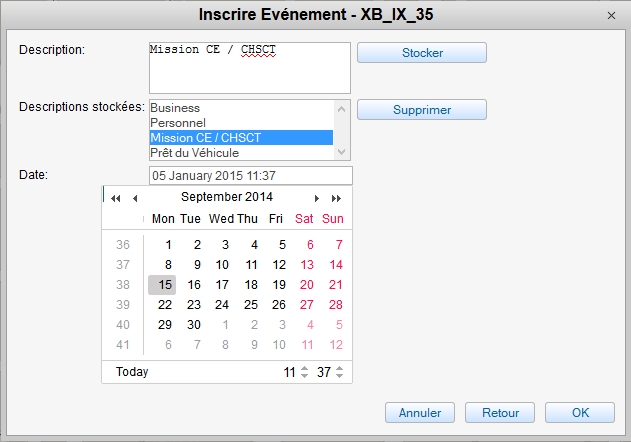Click the Stocker button
Screen dimensions: 631x442
coord(421,52)
